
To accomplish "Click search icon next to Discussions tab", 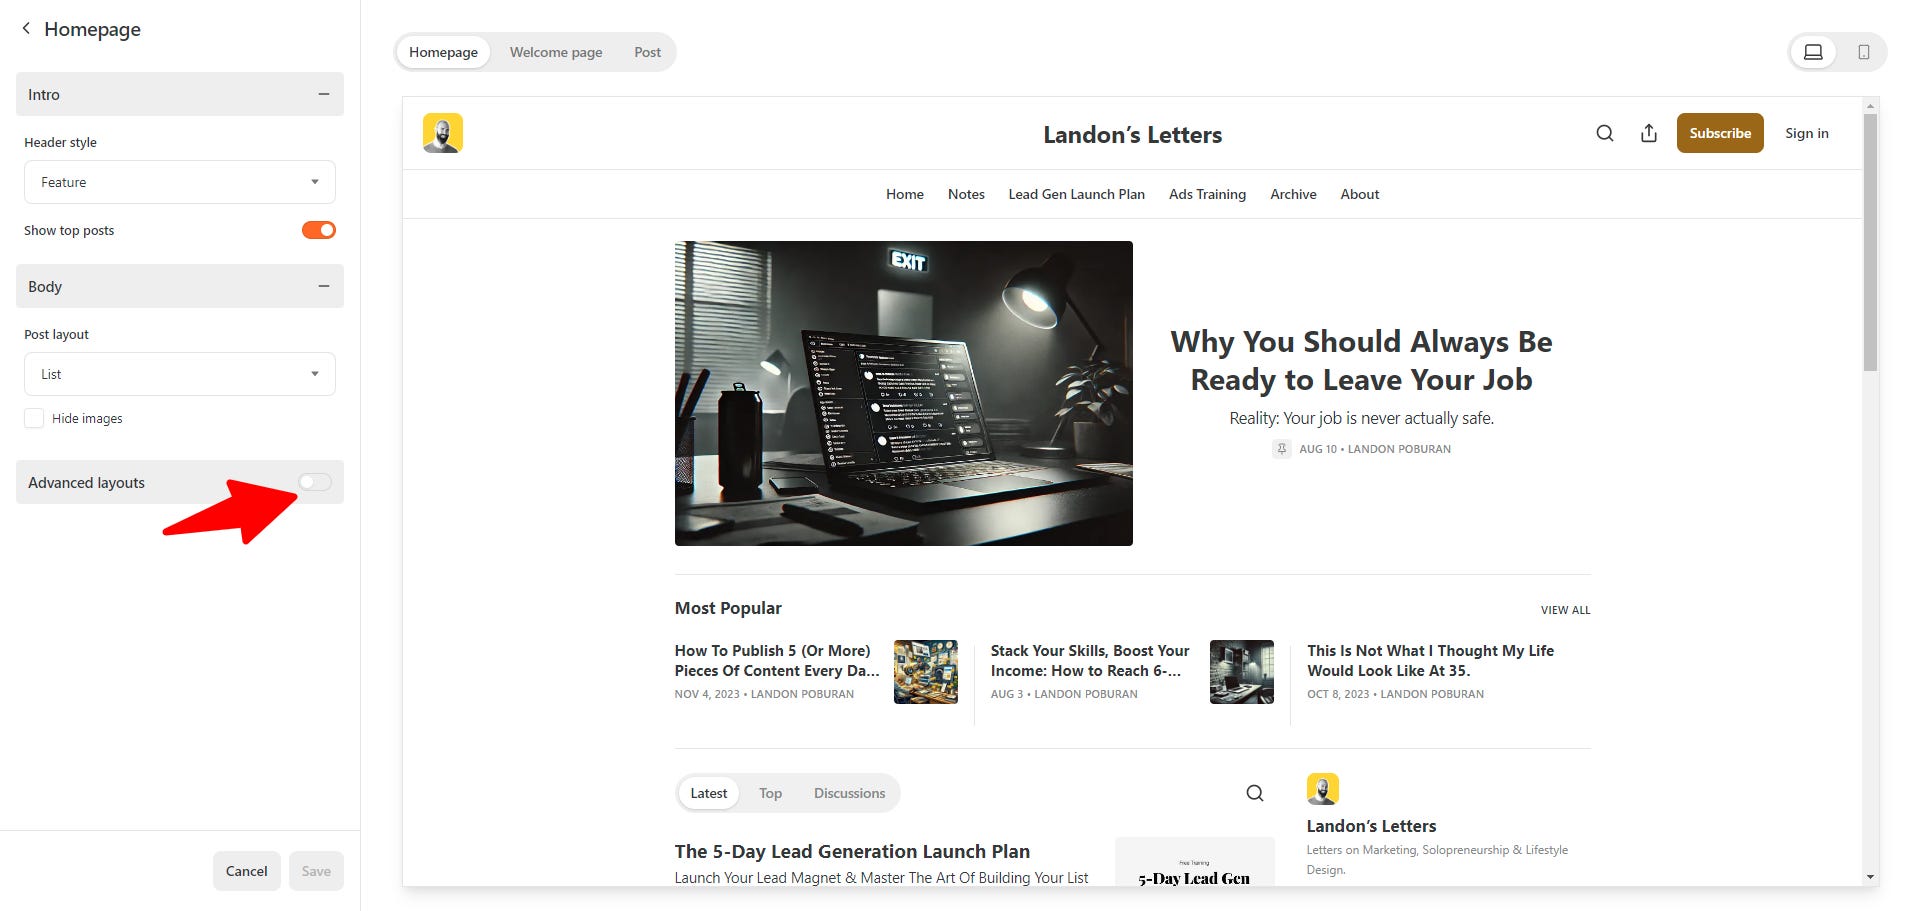I will (1255, 793).
